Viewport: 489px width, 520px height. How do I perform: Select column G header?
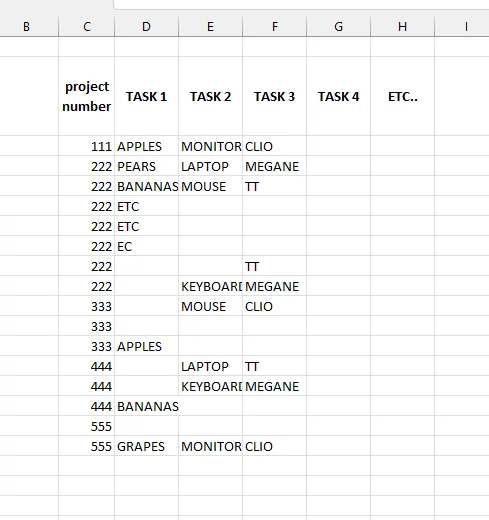click(338, 27)
